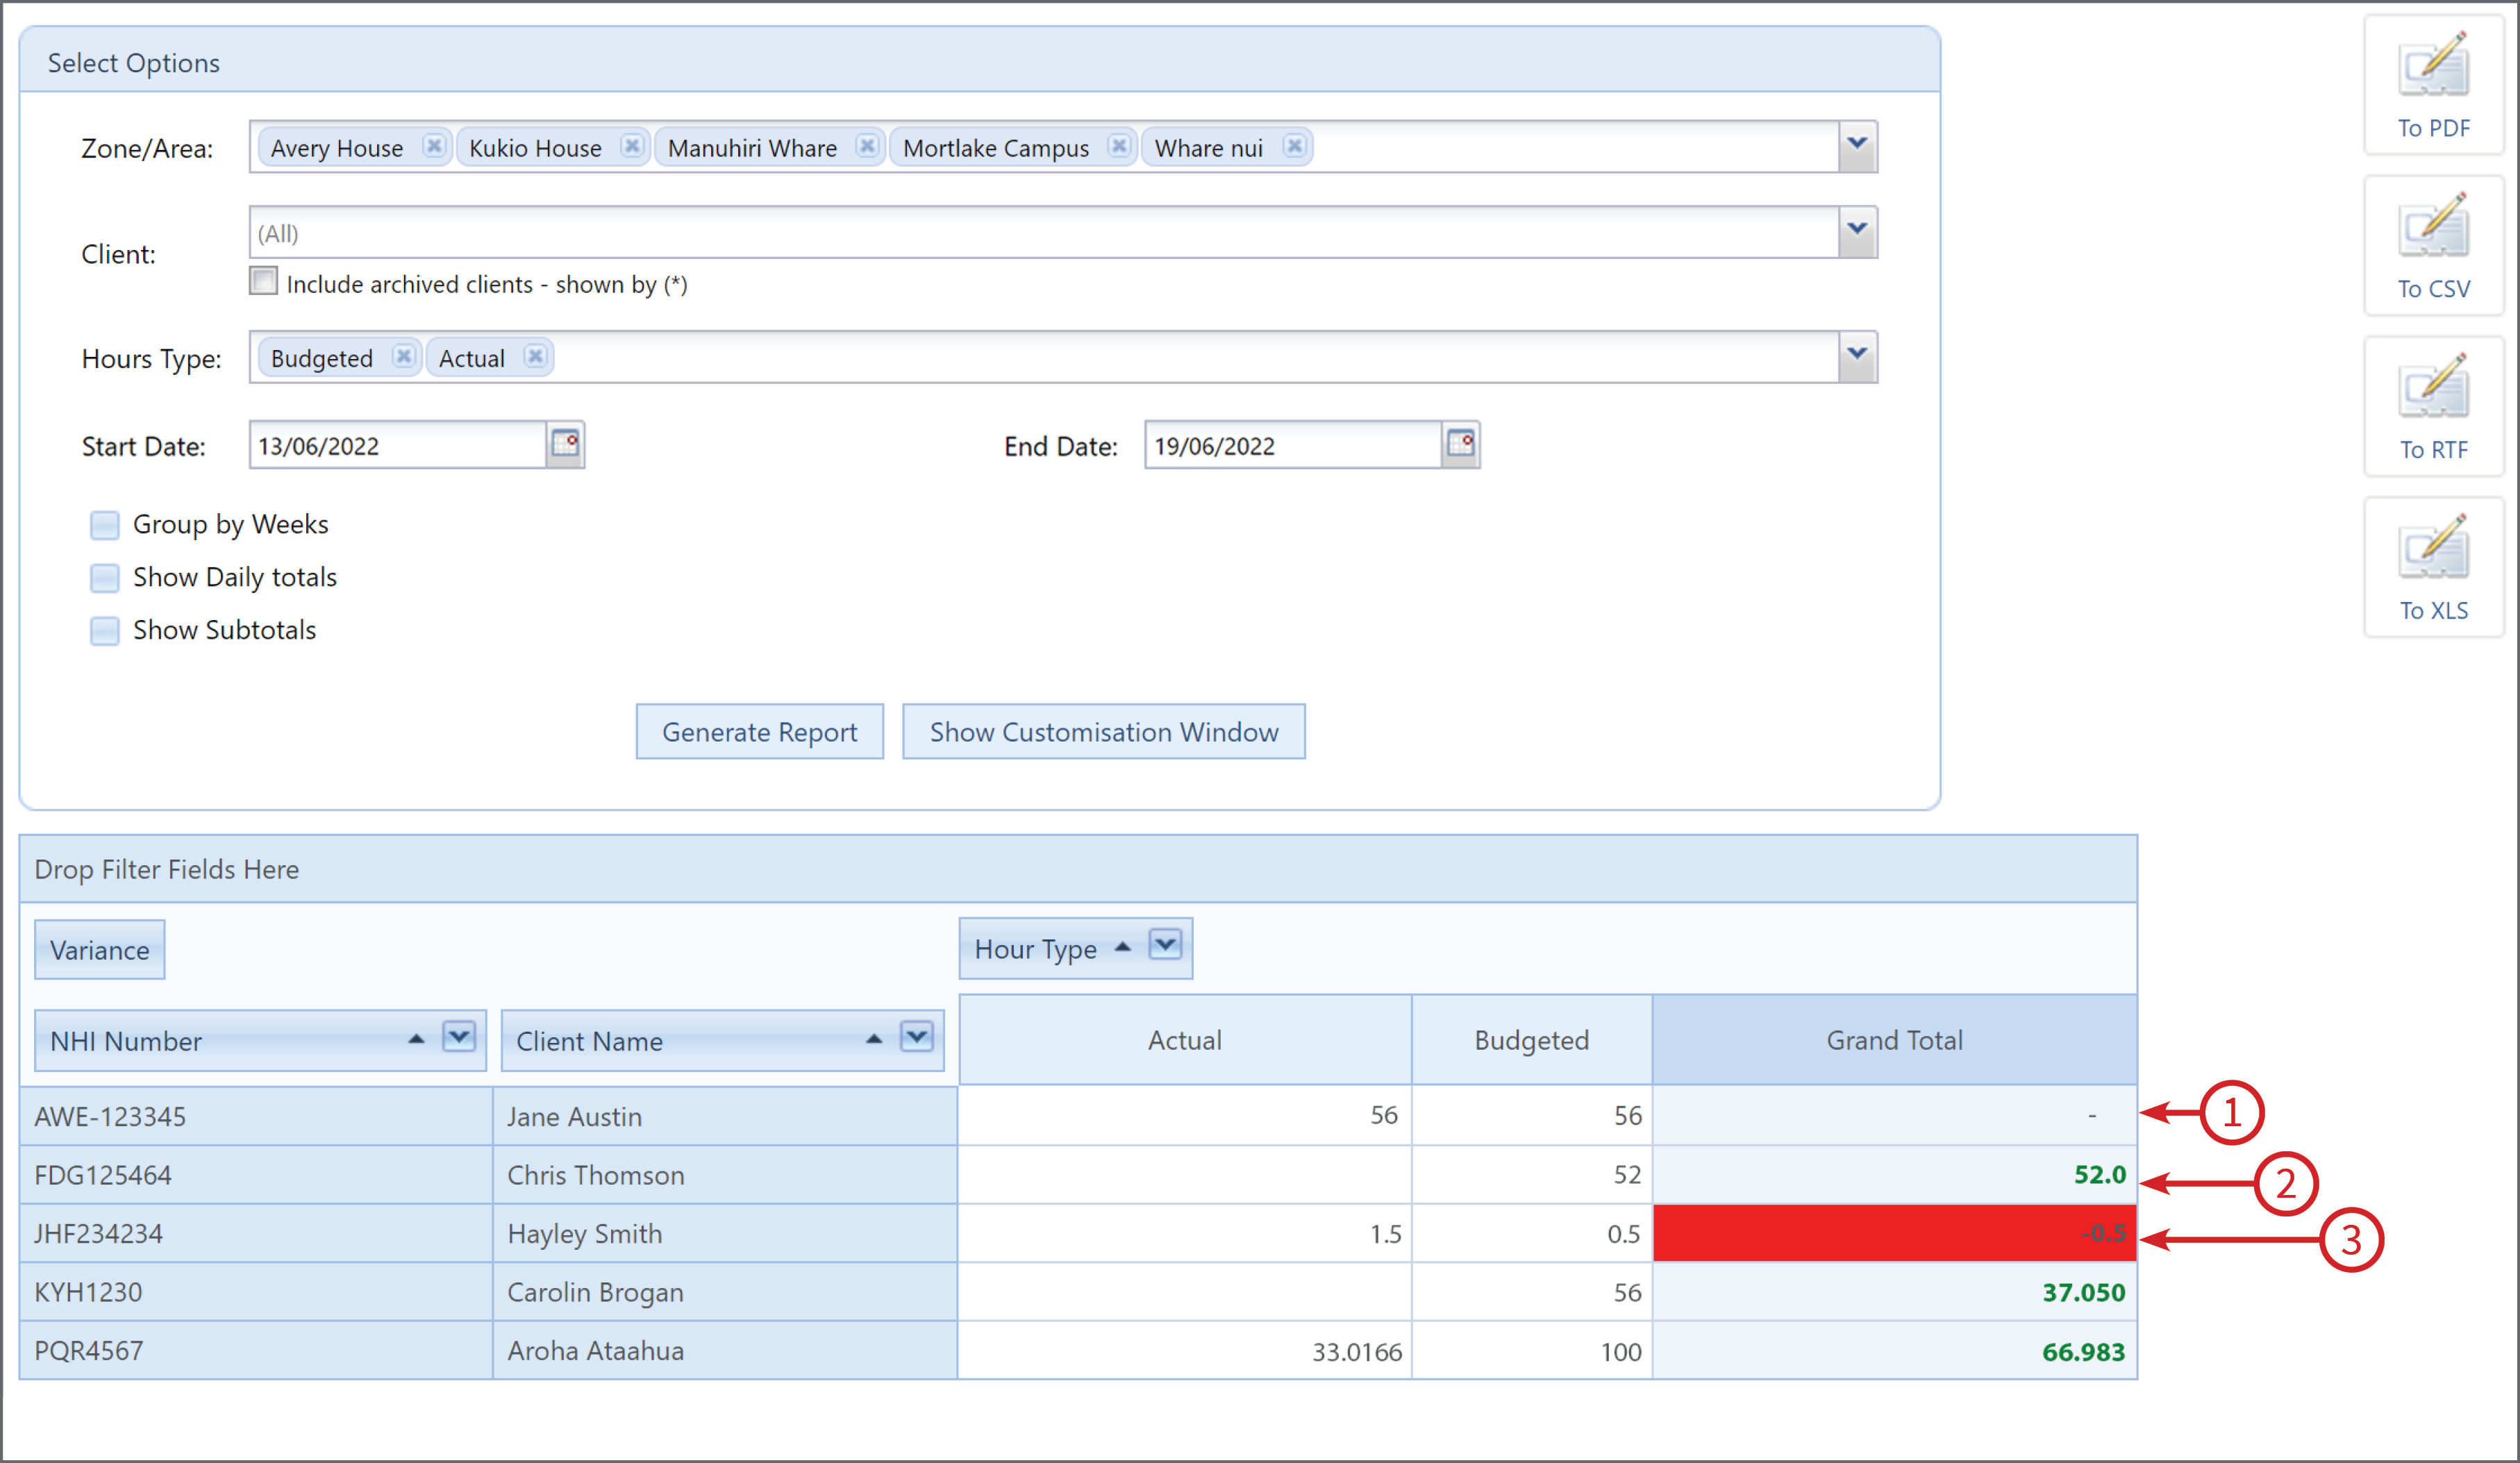Image resolution: width=2520 pixels, height=1463 pixels.
Task: Remove Whare nui tag from Zone/Area
Action: point(1294,147)
